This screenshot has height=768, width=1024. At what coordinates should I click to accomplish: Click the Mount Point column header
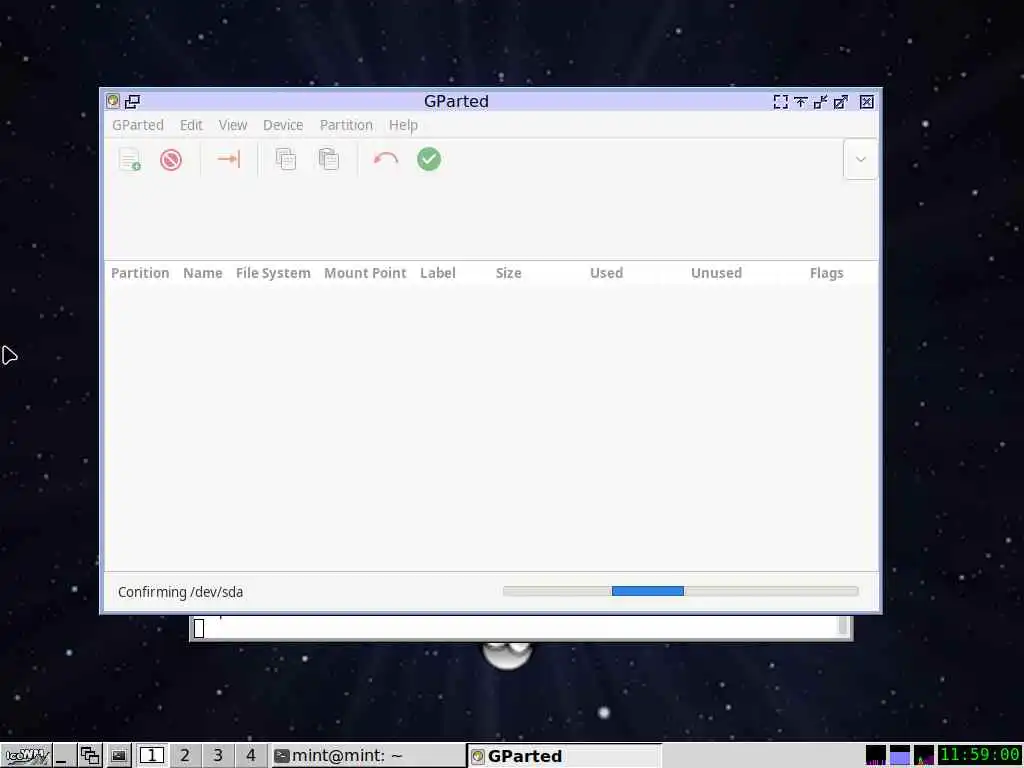tap(365, 273)
